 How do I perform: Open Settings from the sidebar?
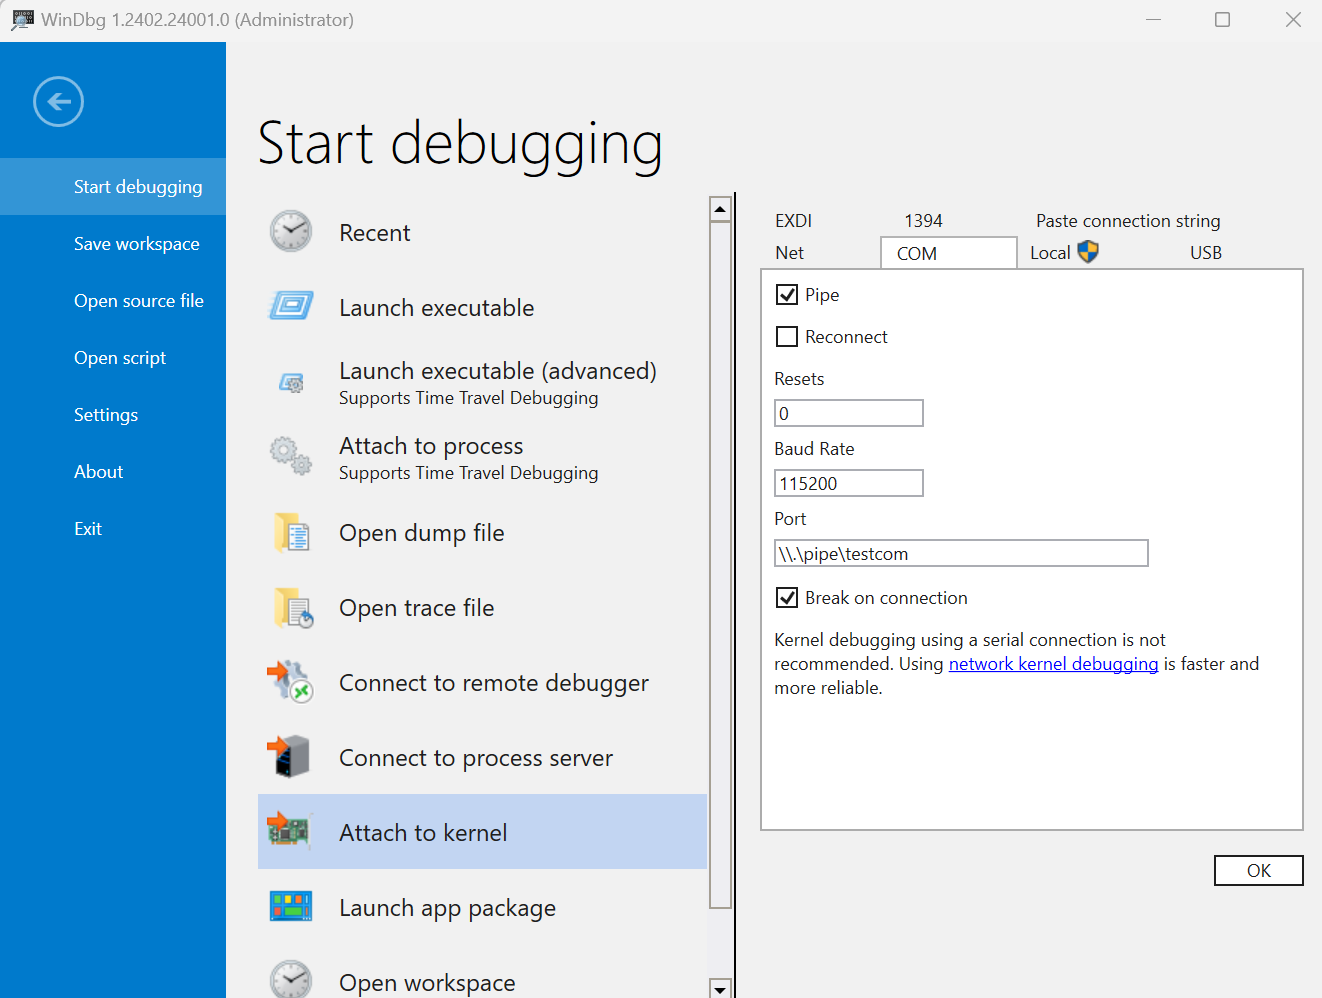106,414
